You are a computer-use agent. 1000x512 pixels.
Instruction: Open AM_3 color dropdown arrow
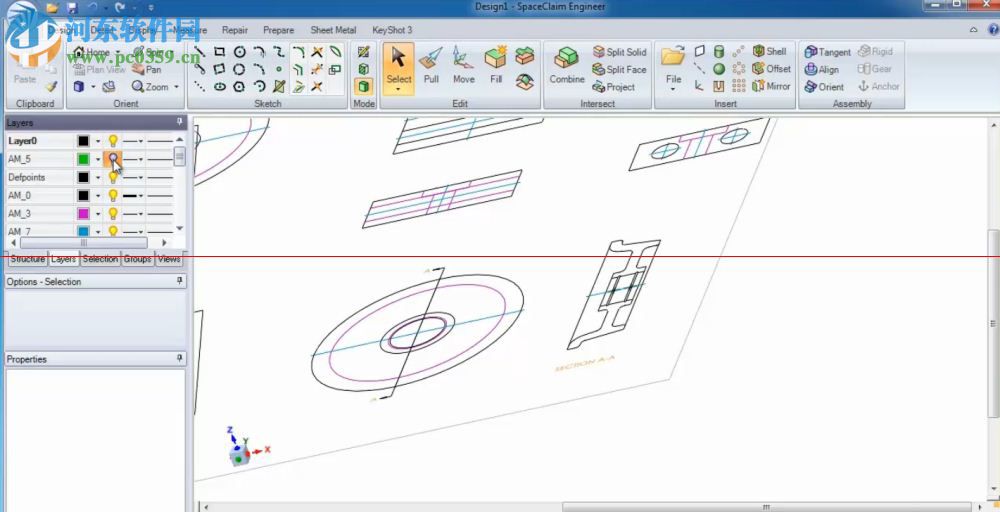tap(98, 213)
